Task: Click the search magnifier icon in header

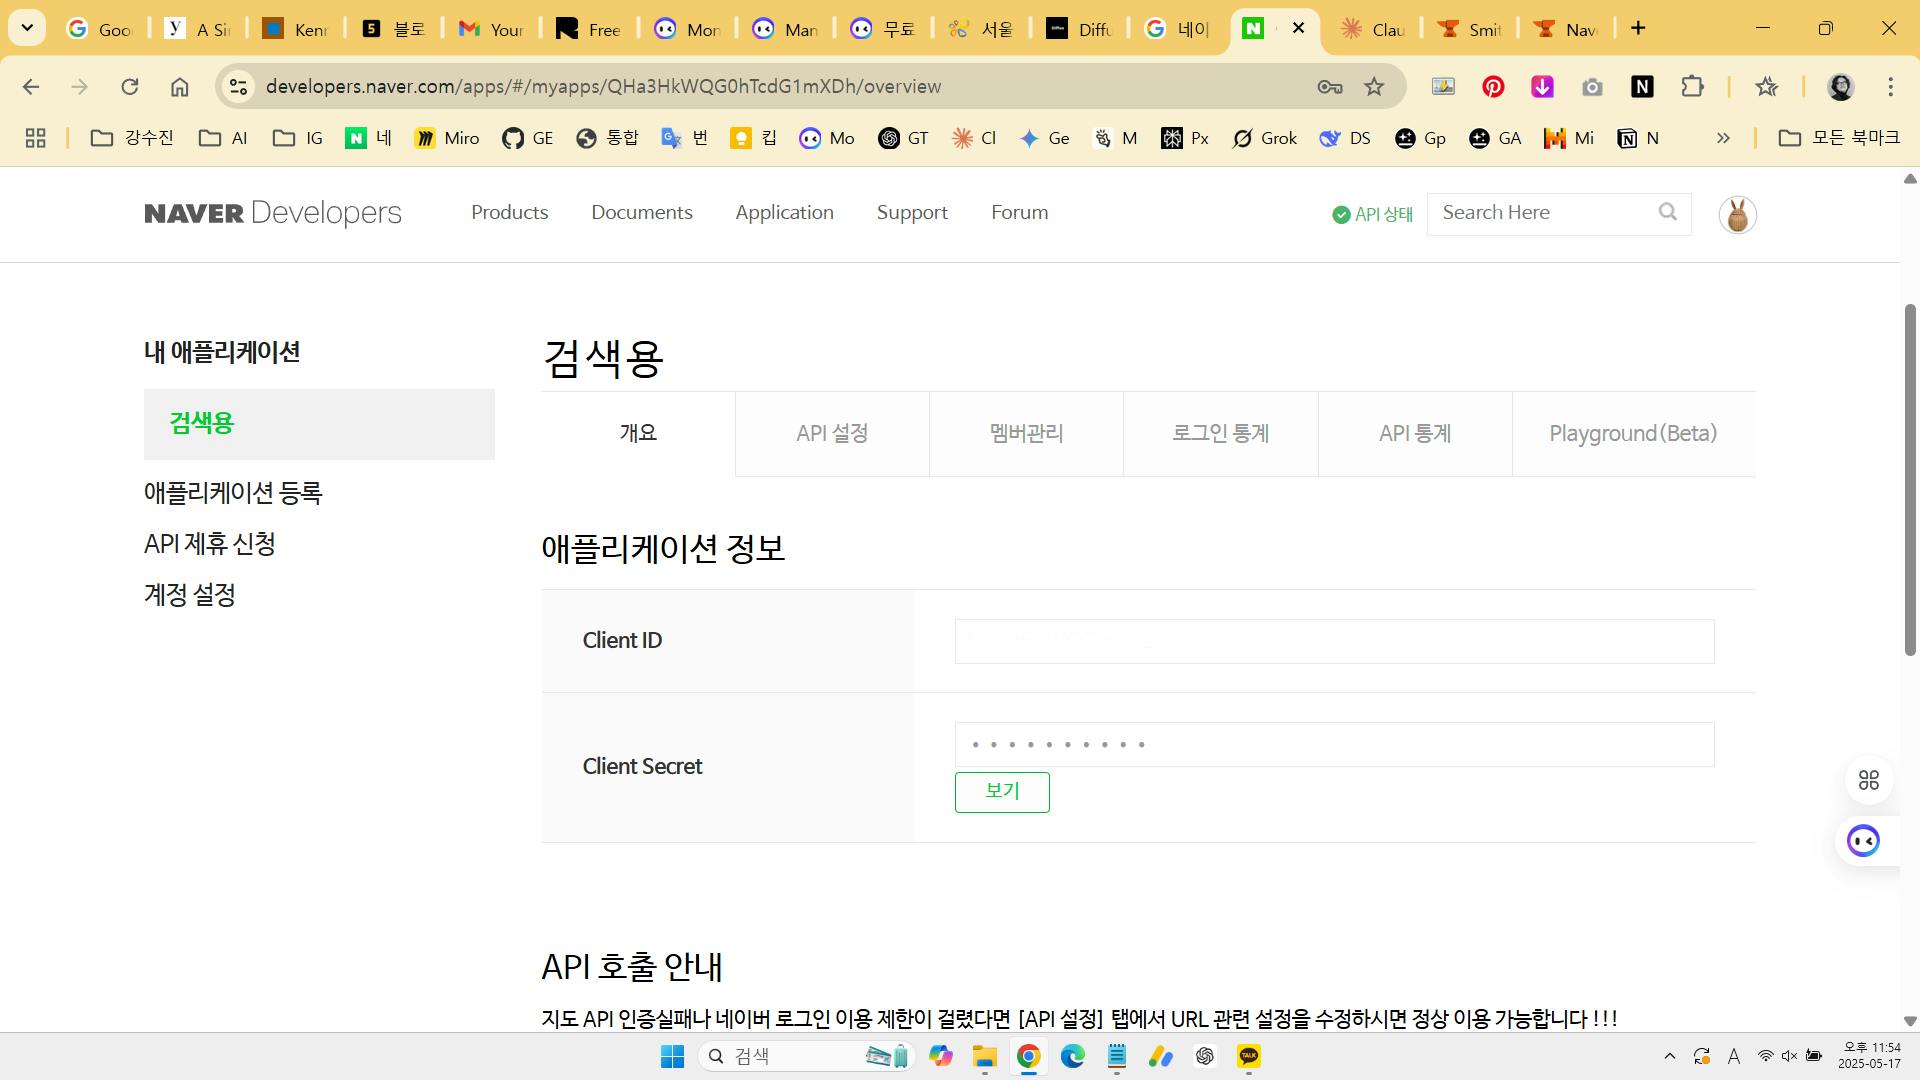Action: click(x=1667, y=212)
